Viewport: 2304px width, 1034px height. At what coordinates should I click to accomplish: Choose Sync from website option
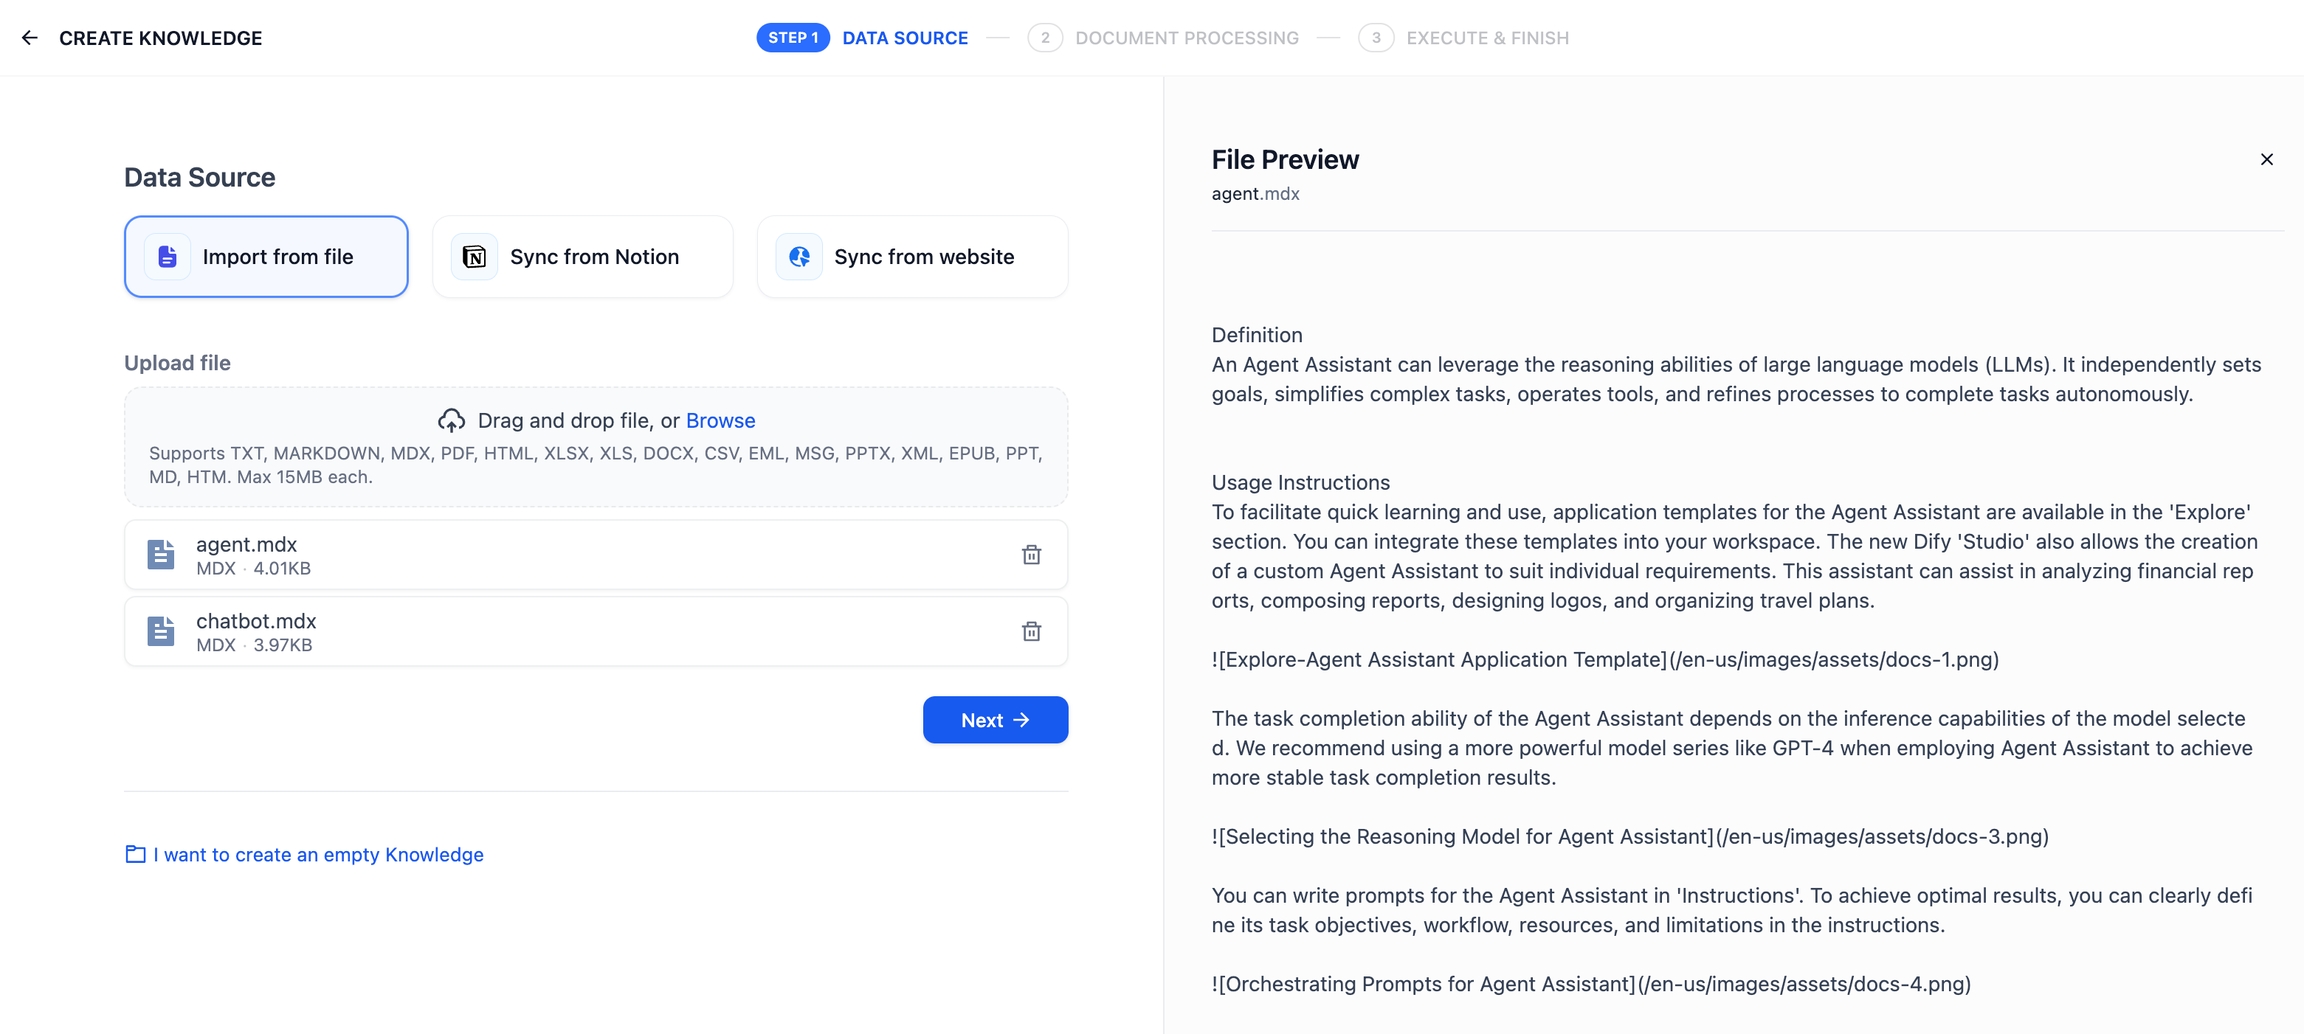pos(912,257)
